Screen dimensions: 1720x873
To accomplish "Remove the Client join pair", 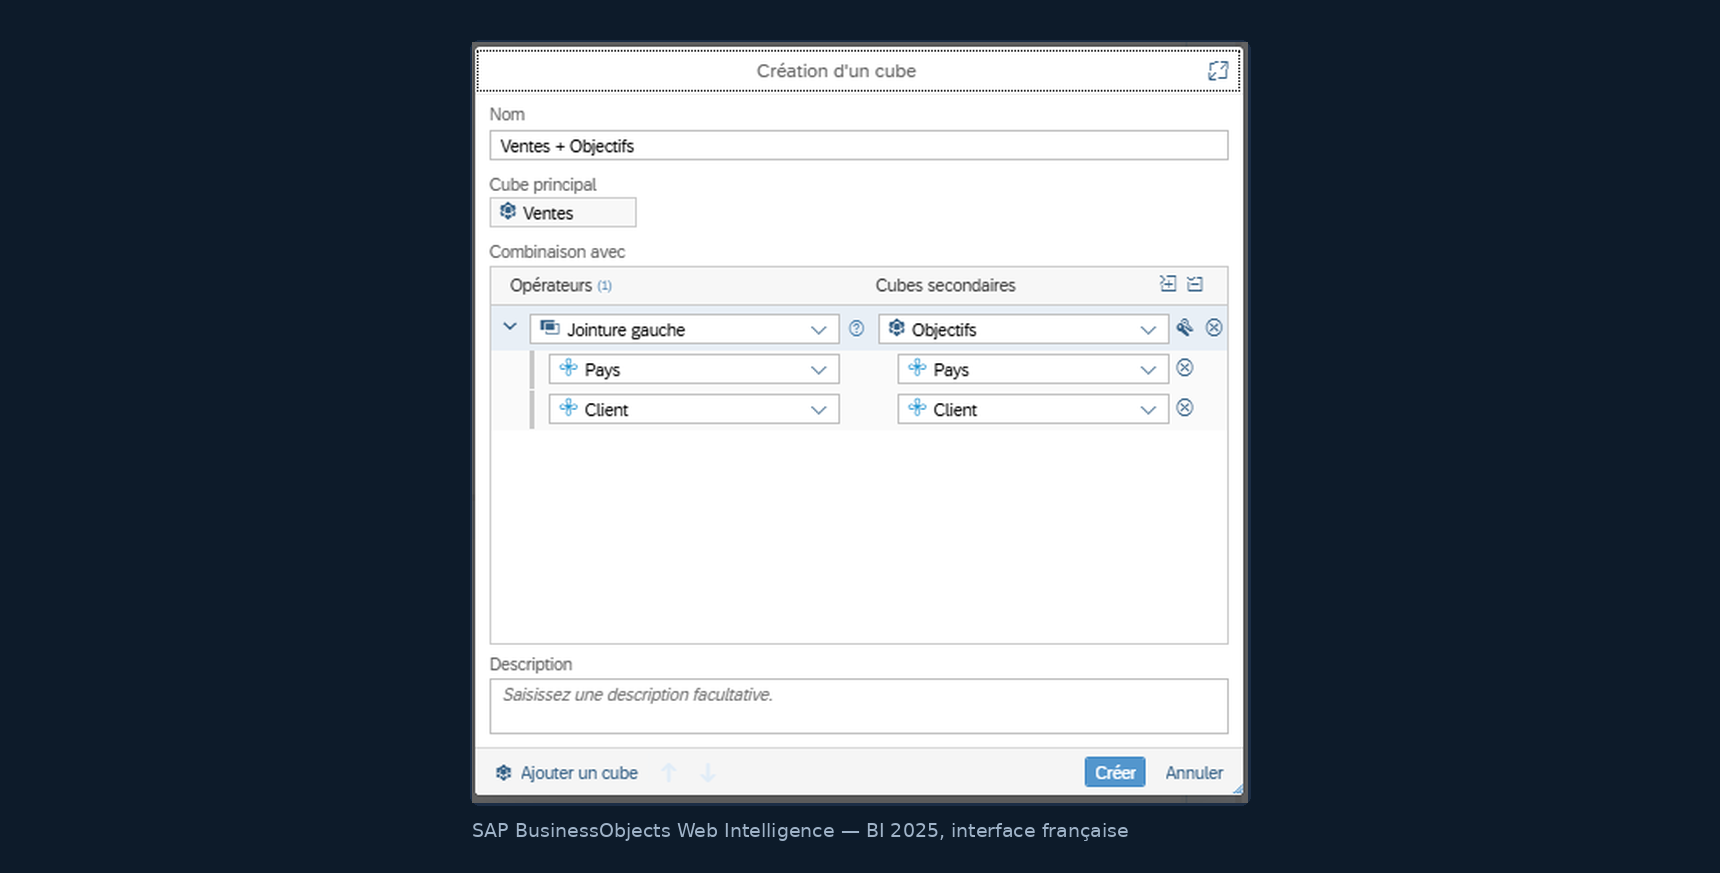I will pyautogui.click(x=1185, y=408).
